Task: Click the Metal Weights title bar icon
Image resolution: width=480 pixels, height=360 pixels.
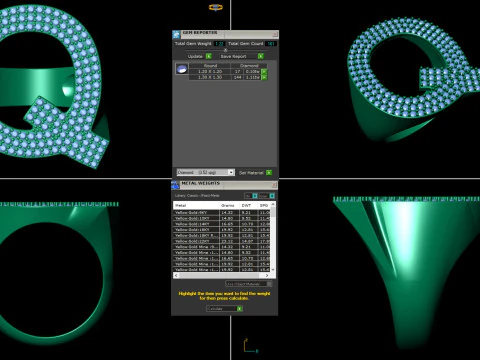Action: point(176,185)
